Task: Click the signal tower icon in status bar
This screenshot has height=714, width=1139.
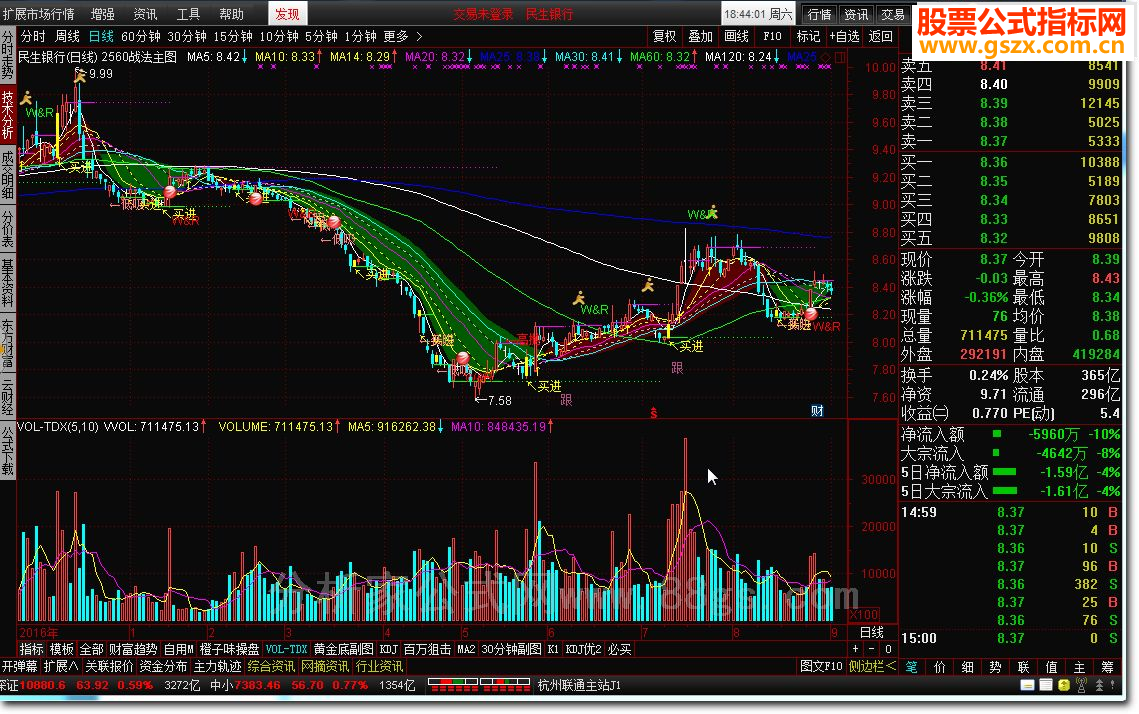Action: [x=1081, y=685]
